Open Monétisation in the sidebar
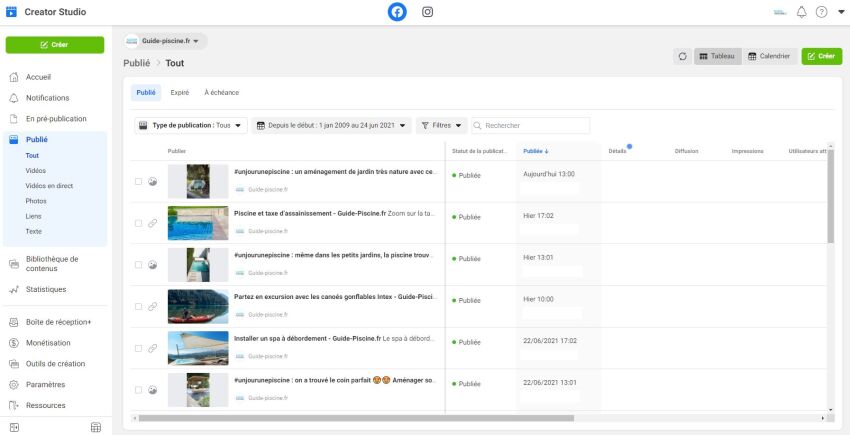 pos(48,343)
